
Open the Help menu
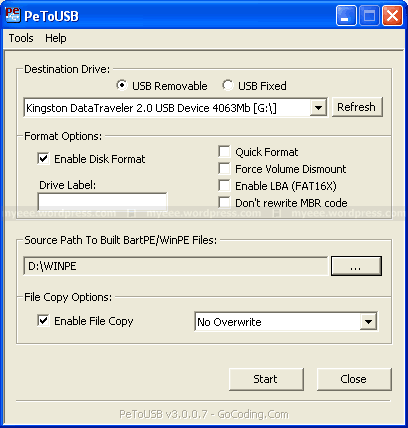(56, 38)
